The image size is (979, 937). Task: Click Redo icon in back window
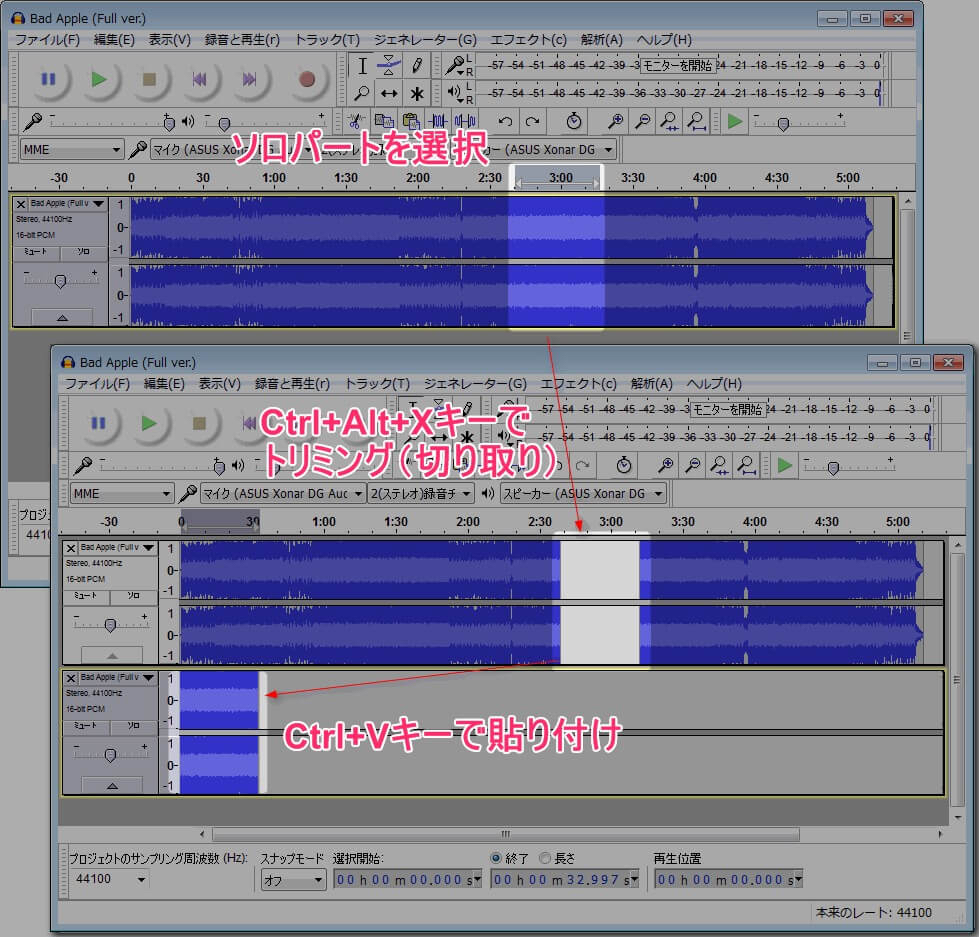(x=533, y=121)
